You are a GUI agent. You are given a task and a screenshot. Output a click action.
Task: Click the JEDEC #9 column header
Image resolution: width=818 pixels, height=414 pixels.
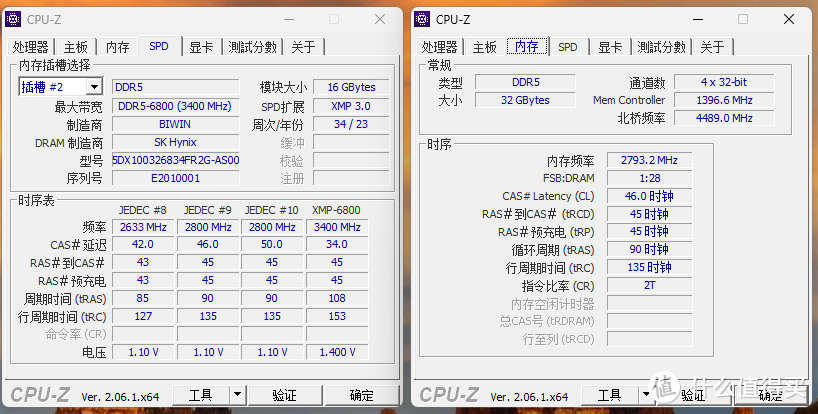tap(207, 210)
